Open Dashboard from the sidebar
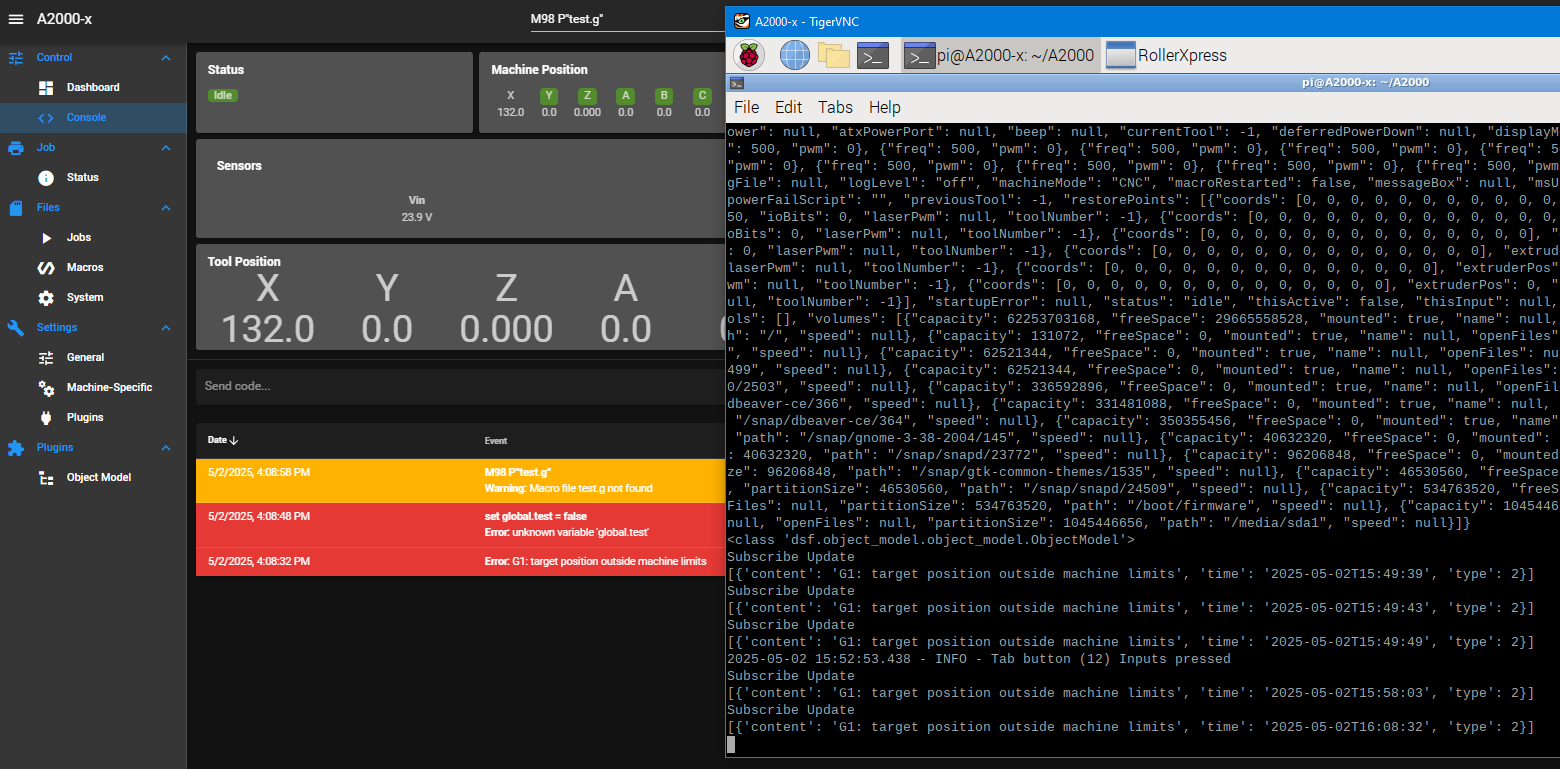 coord(93,87)
